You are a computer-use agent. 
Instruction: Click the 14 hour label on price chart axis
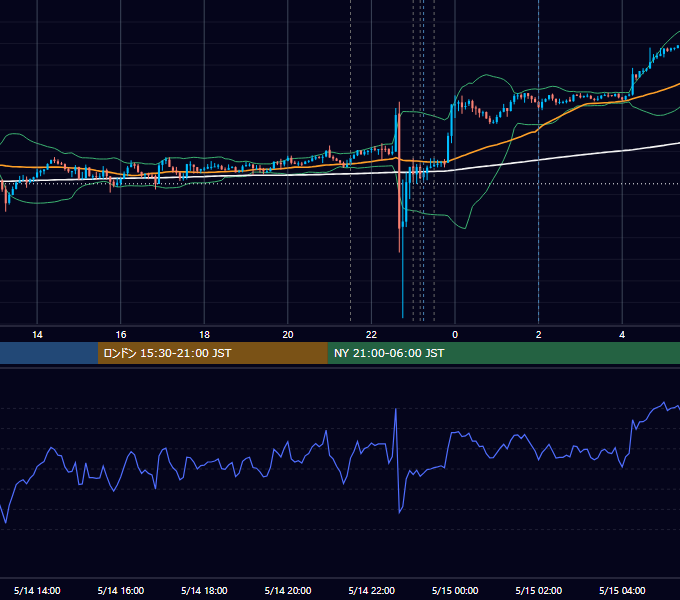37,335
